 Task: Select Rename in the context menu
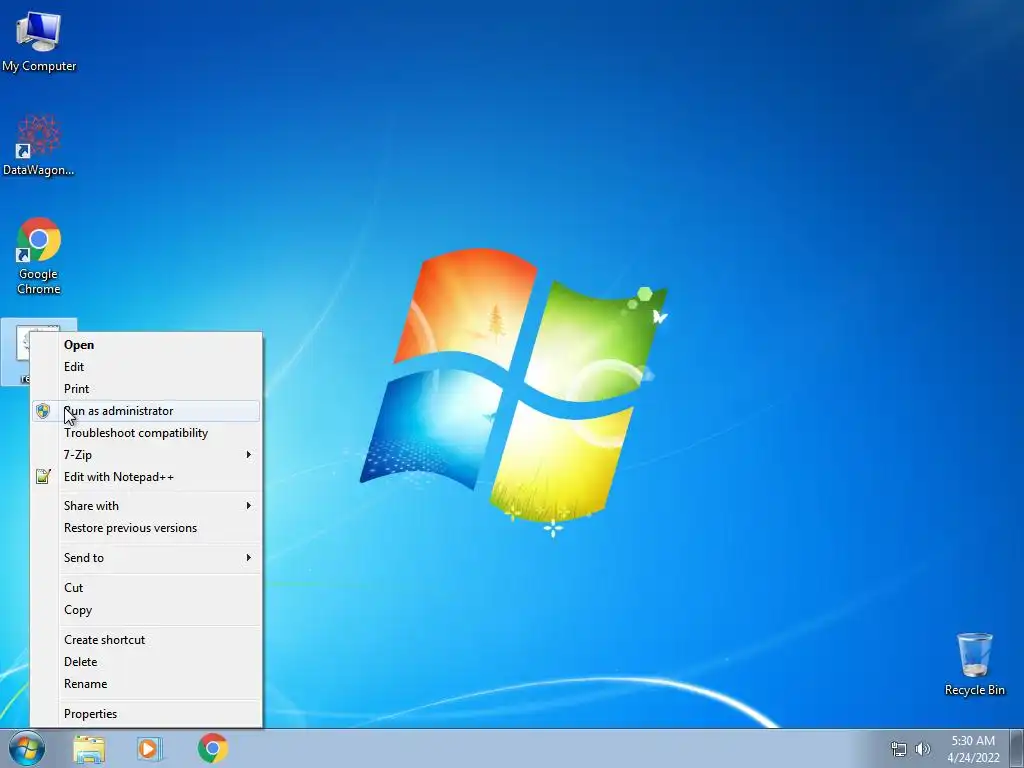click(x=146, y=684)
